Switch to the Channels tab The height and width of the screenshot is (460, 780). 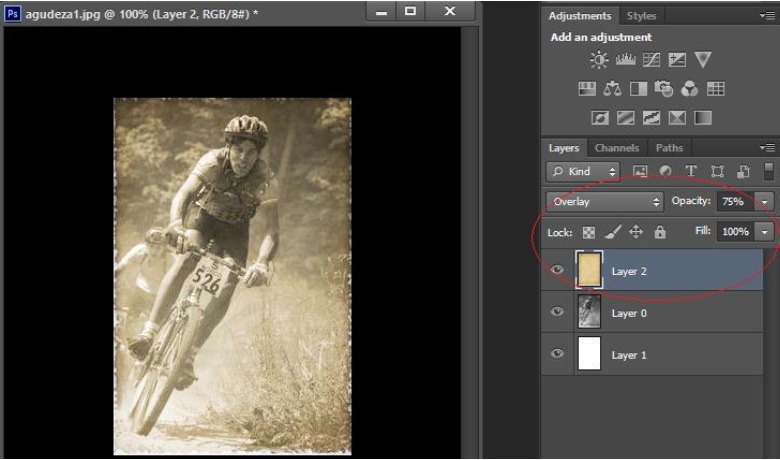617,148
